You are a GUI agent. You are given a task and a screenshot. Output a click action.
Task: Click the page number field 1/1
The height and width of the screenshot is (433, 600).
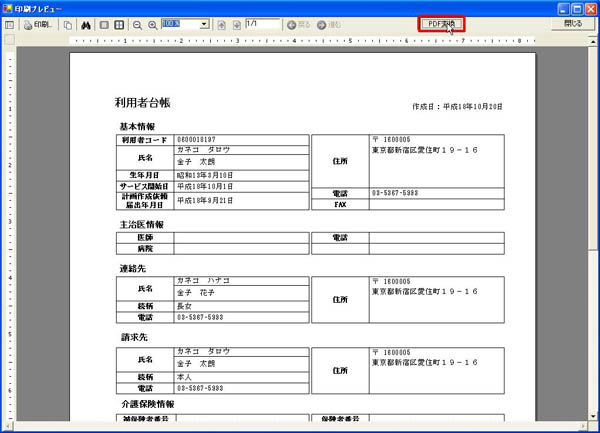[262, 24]
